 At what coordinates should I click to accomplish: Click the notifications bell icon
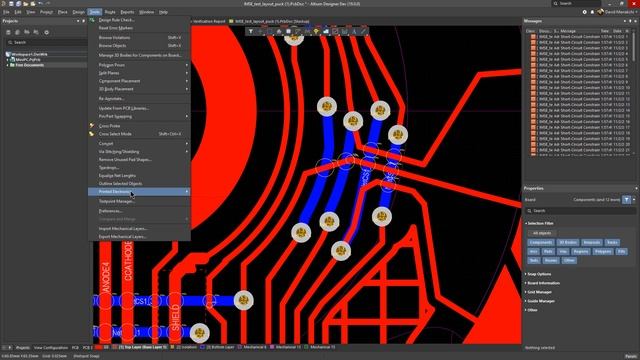pos(592,12)
